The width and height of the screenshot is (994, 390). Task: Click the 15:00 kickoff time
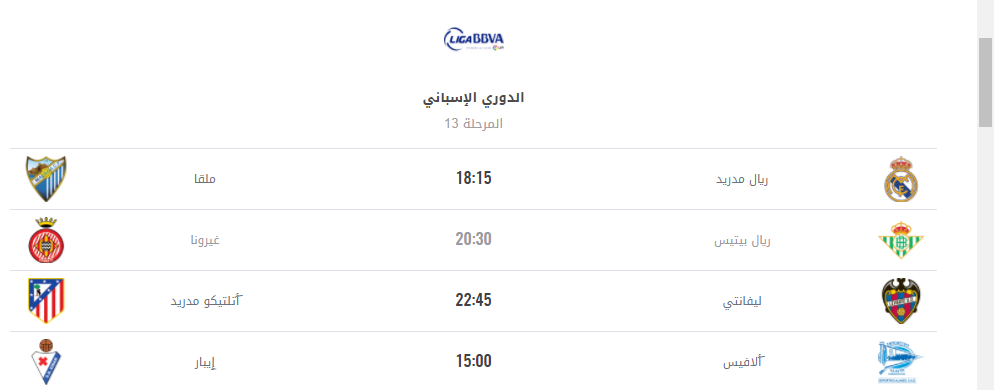pos(474,361)
